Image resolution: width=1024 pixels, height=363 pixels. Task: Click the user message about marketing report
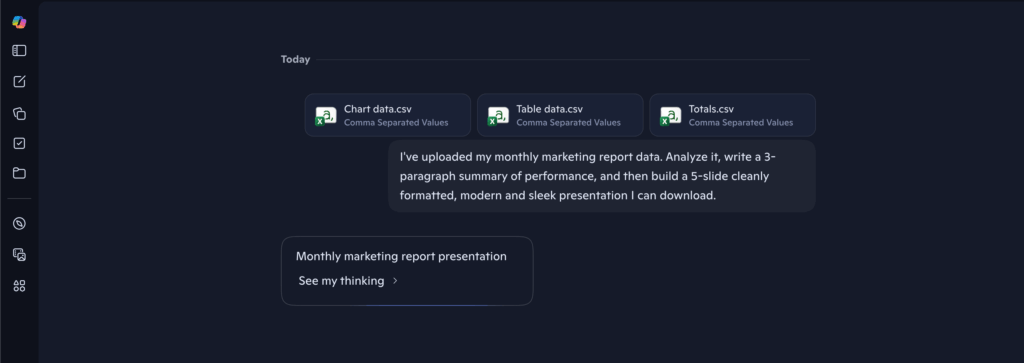(x=602, y=176)
